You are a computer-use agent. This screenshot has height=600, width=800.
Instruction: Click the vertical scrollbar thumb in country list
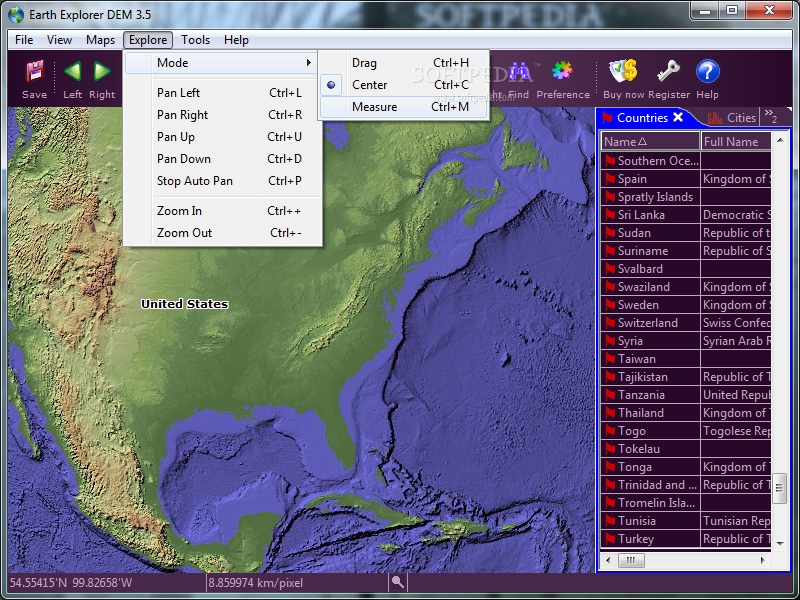[779, 488]
